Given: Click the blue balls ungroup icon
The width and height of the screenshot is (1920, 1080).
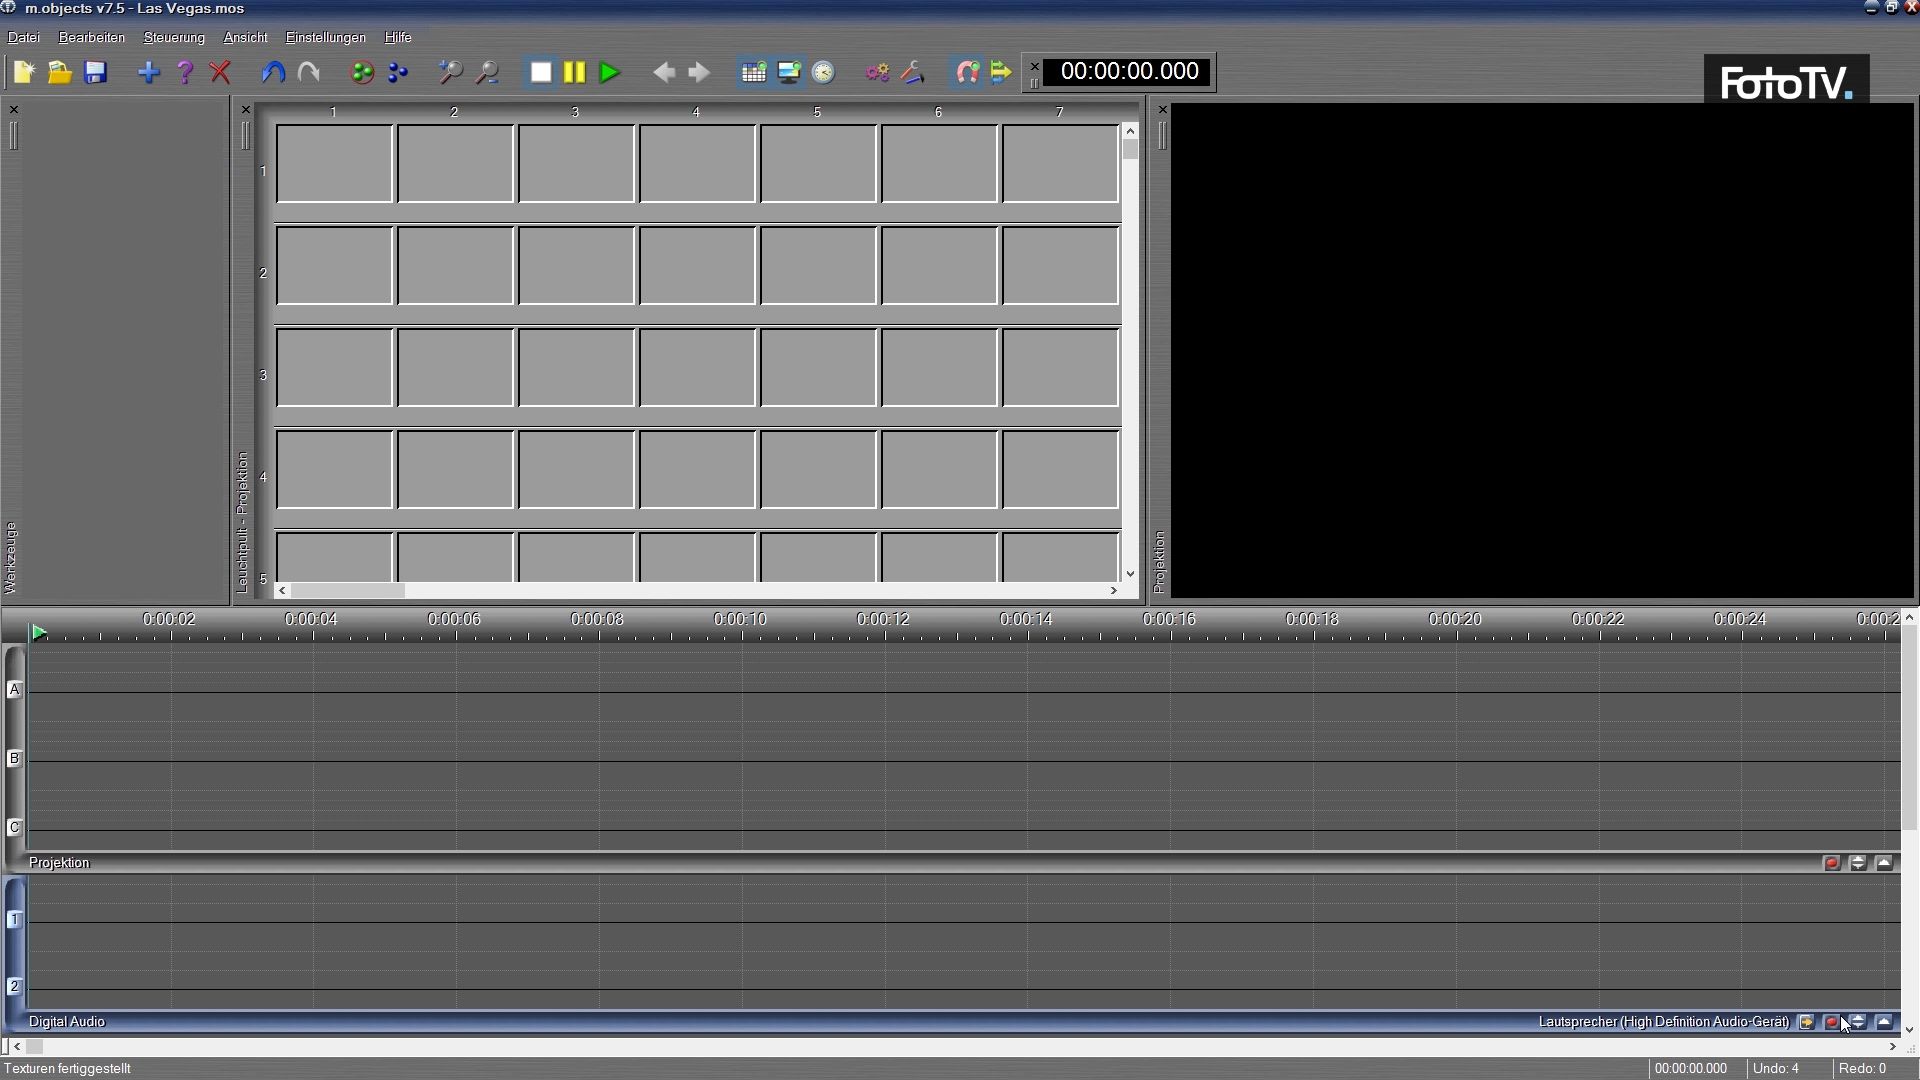Looking at the screenshot, I should (398, 72).
